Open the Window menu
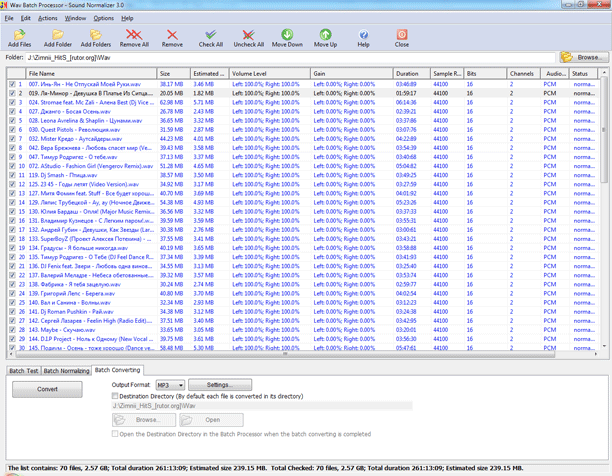Screen dimensions: 612x476 (x=75, y=18)
